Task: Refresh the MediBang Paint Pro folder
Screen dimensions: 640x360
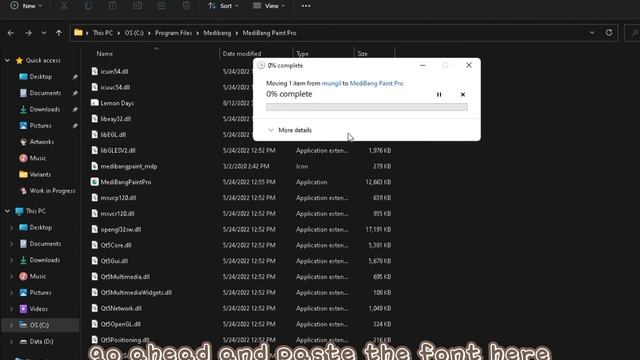Action: 609,33
